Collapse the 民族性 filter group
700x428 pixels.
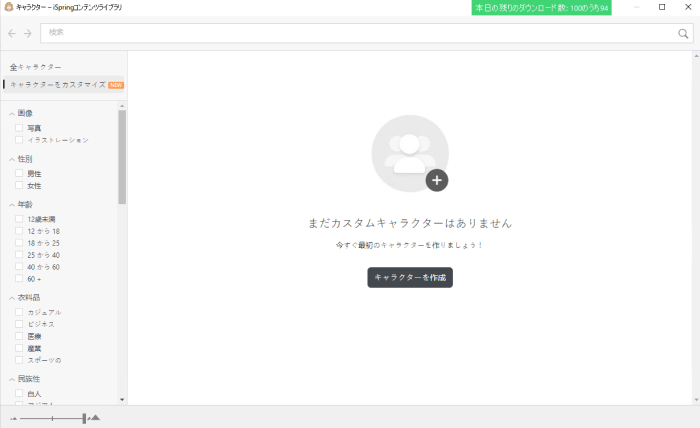(x=12, y=379)
